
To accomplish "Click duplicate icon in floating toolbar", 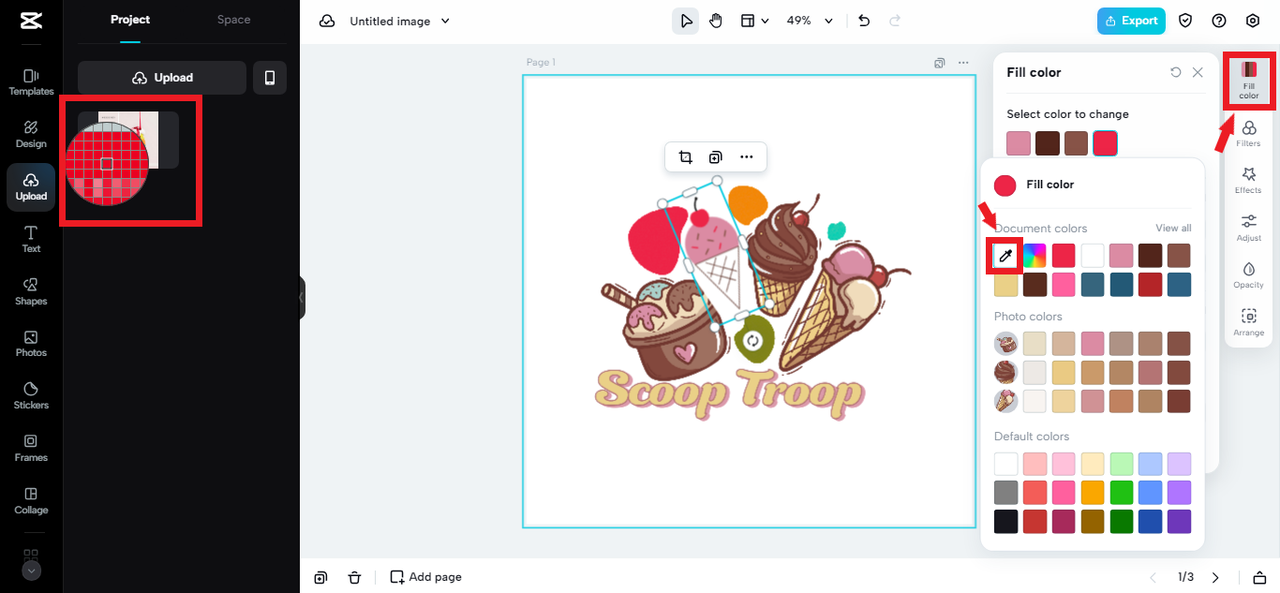I will pyautogui.click(x=716, y=157).
